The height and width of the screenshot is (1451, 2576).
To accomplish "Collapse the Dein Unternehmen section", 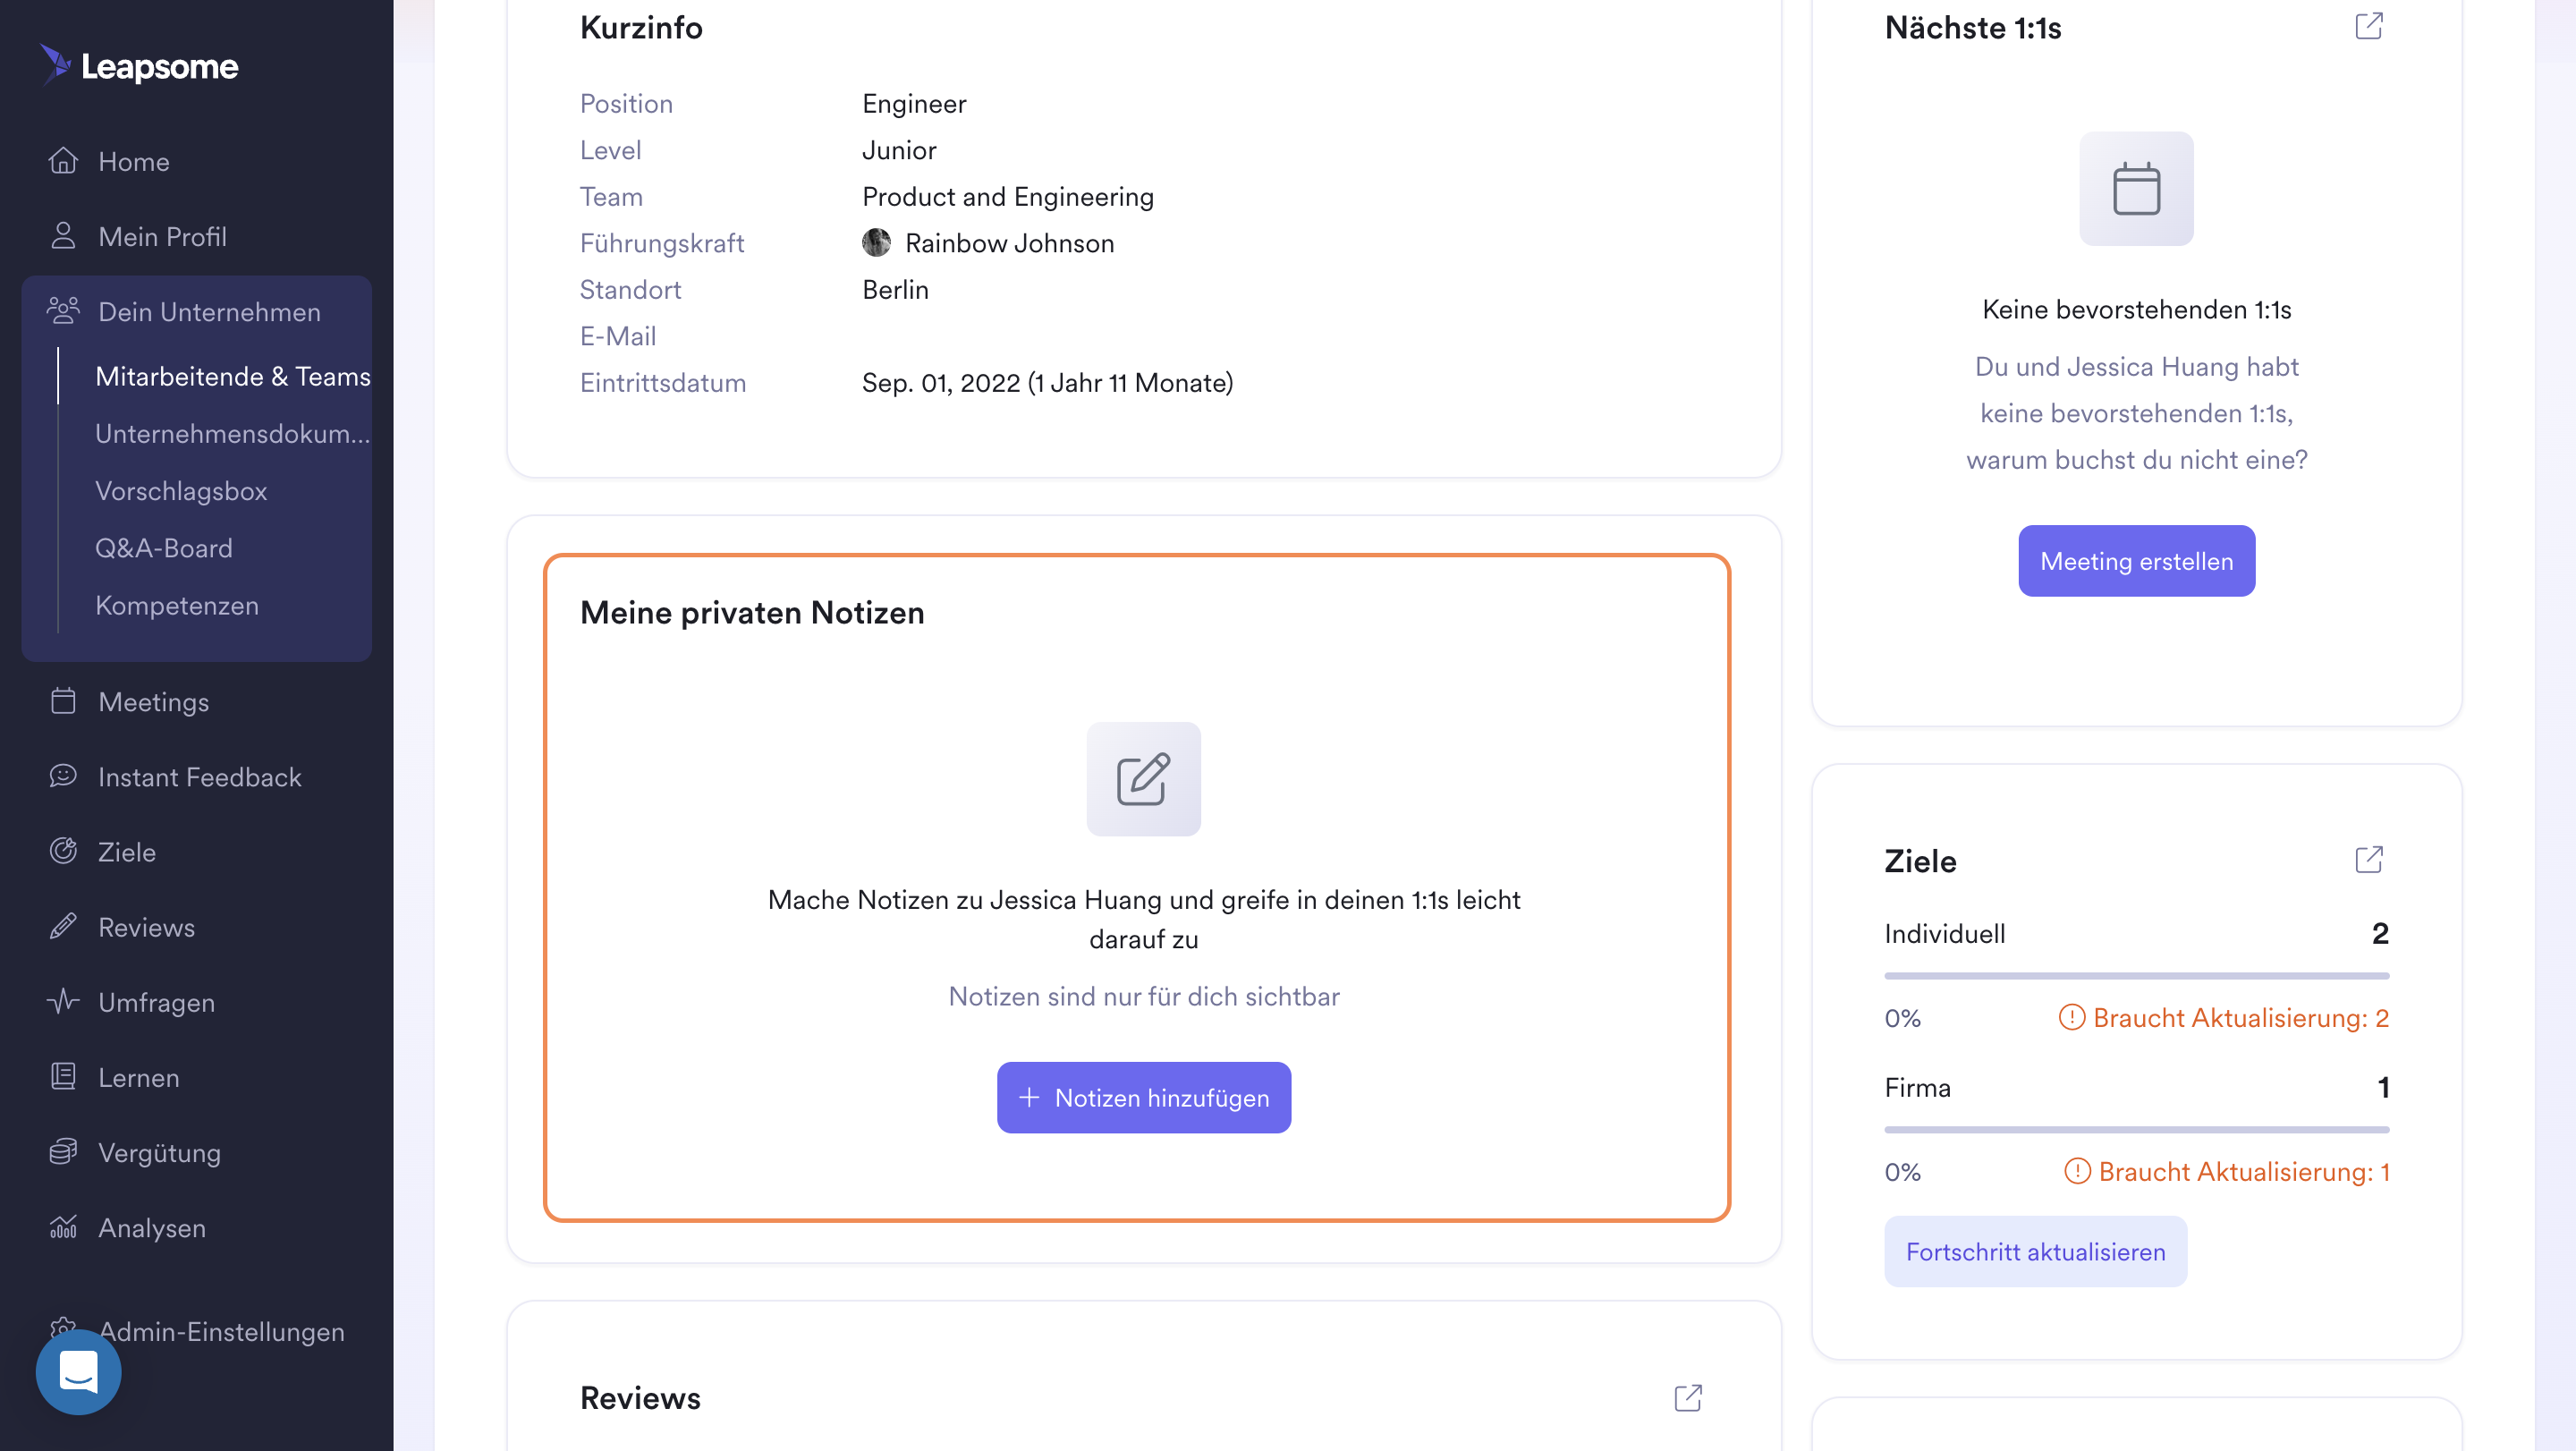I will (197, 311).
